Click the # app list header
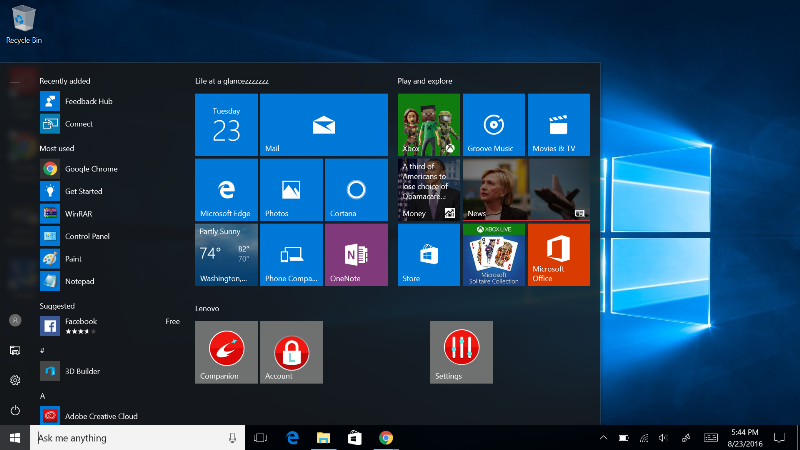Screen dimensions: 800x450 click(42, 351)
